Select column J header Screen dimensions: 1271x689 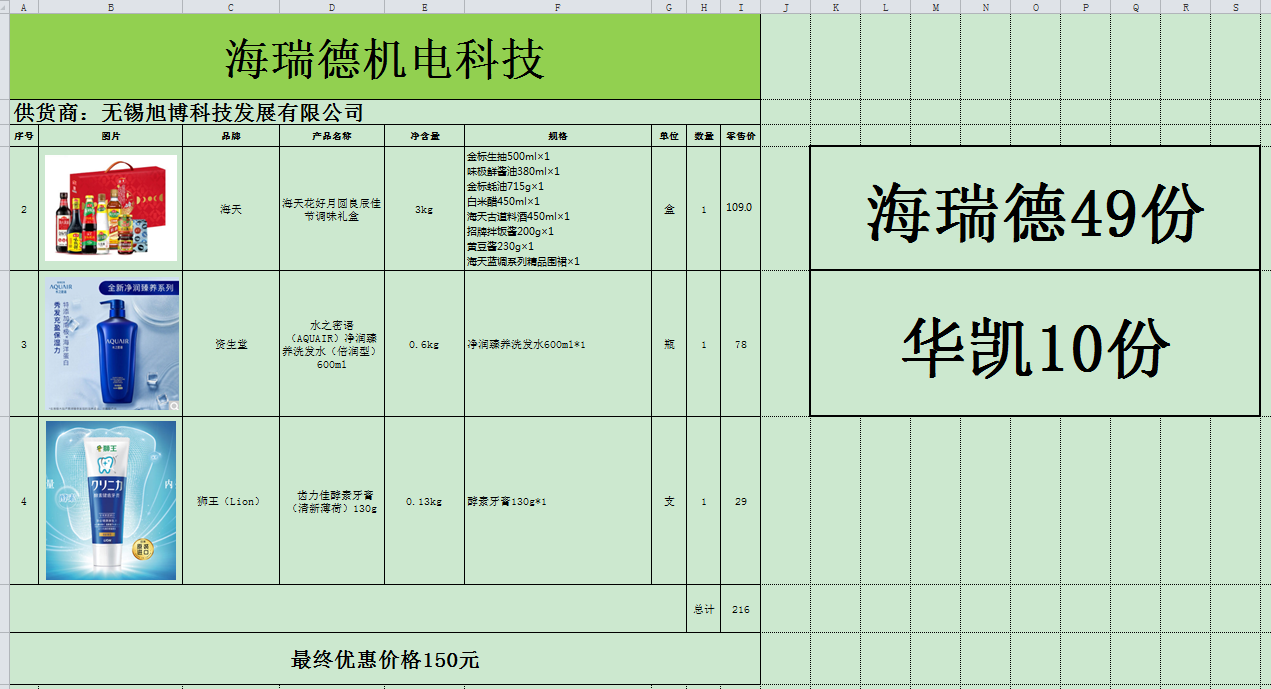[x=786, y=7]
